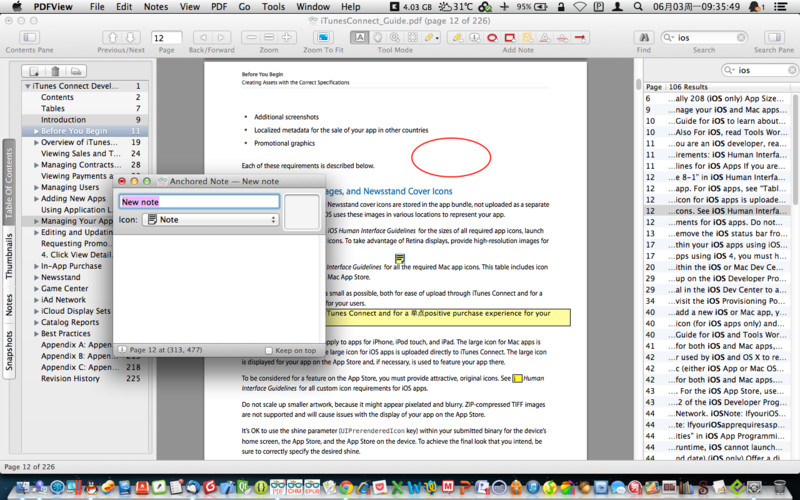The image size is (800, 500).
Task: Select the Text tool mode
Action: (360, 38)
